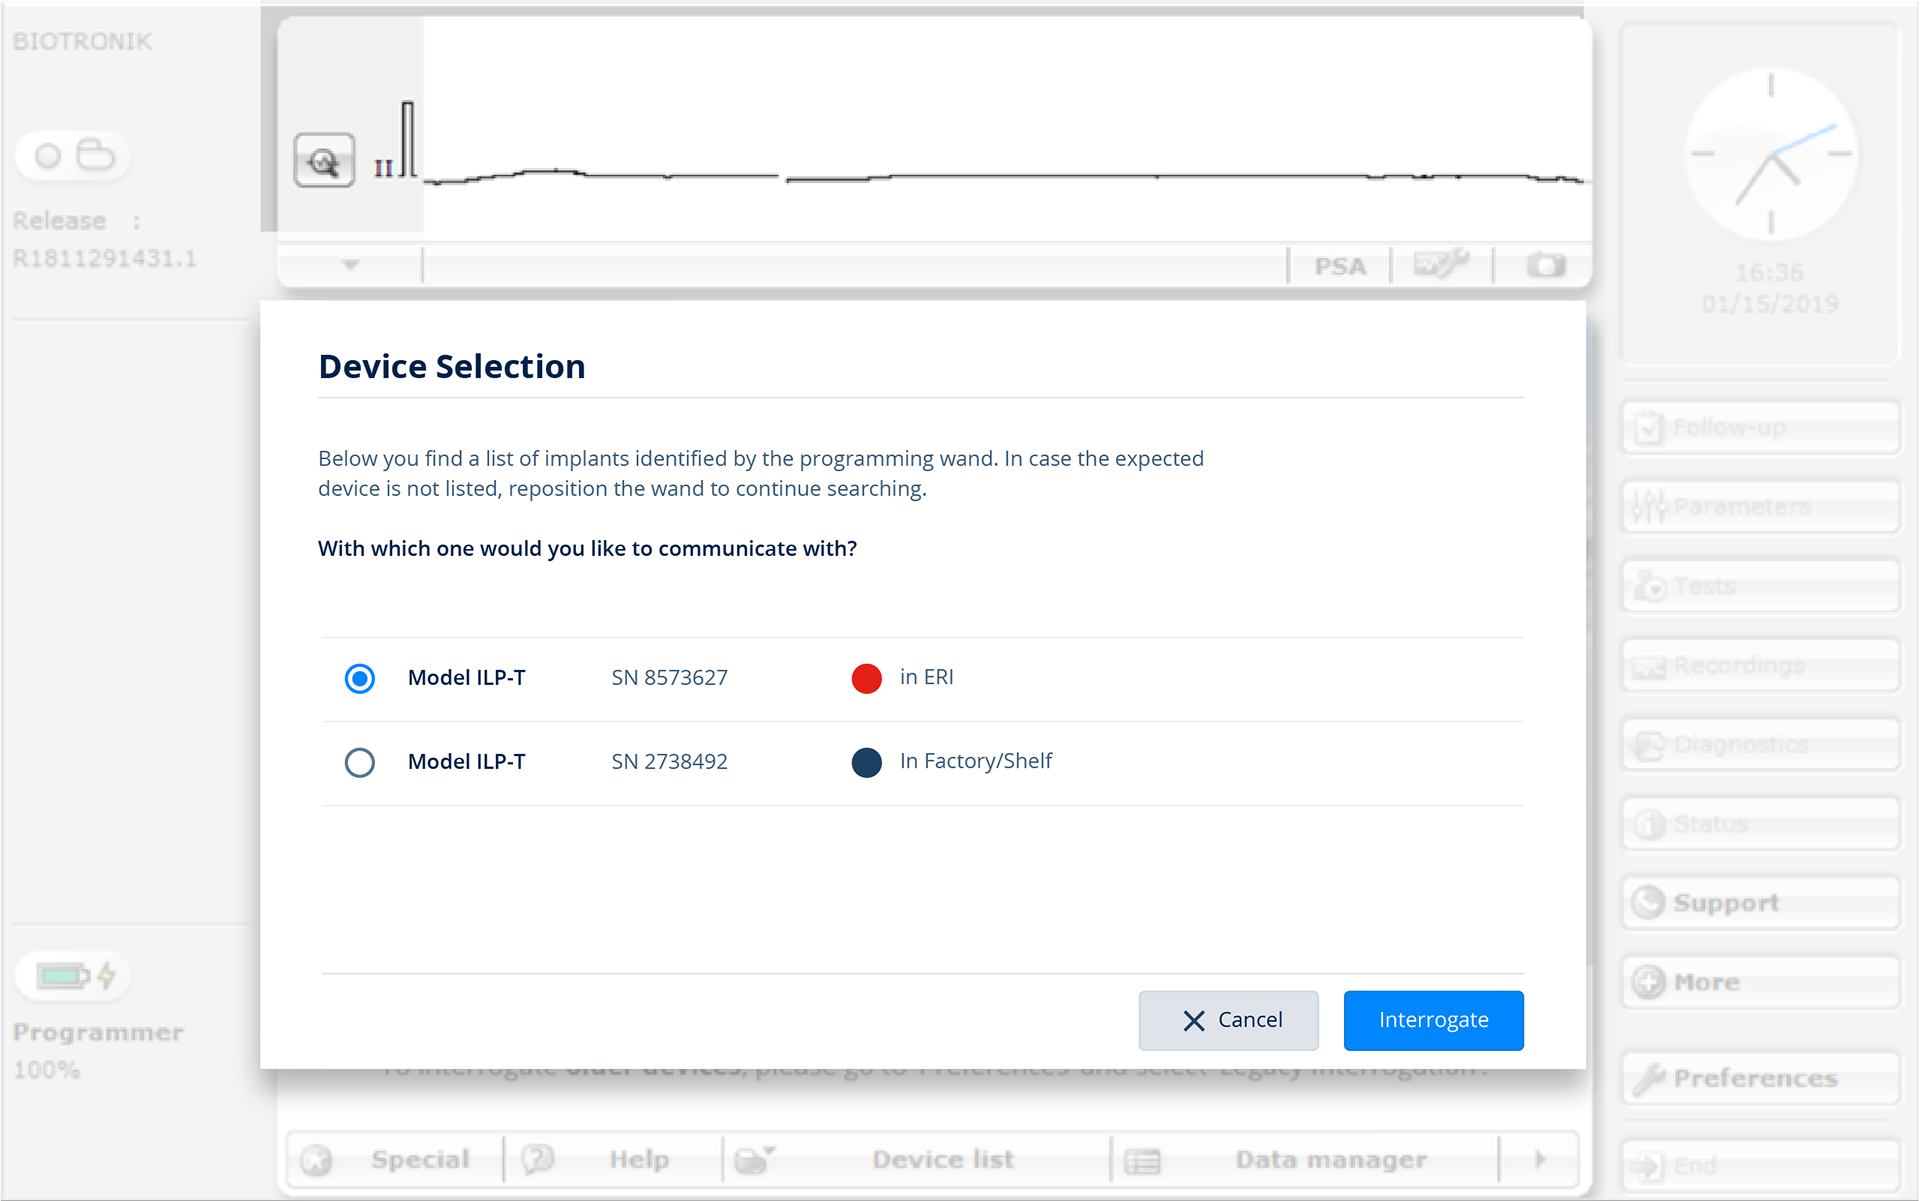1920x1201 pixels.
Task: Click the release number R1811291431.1
Action: pyautogui.click(x=104, y=259)
